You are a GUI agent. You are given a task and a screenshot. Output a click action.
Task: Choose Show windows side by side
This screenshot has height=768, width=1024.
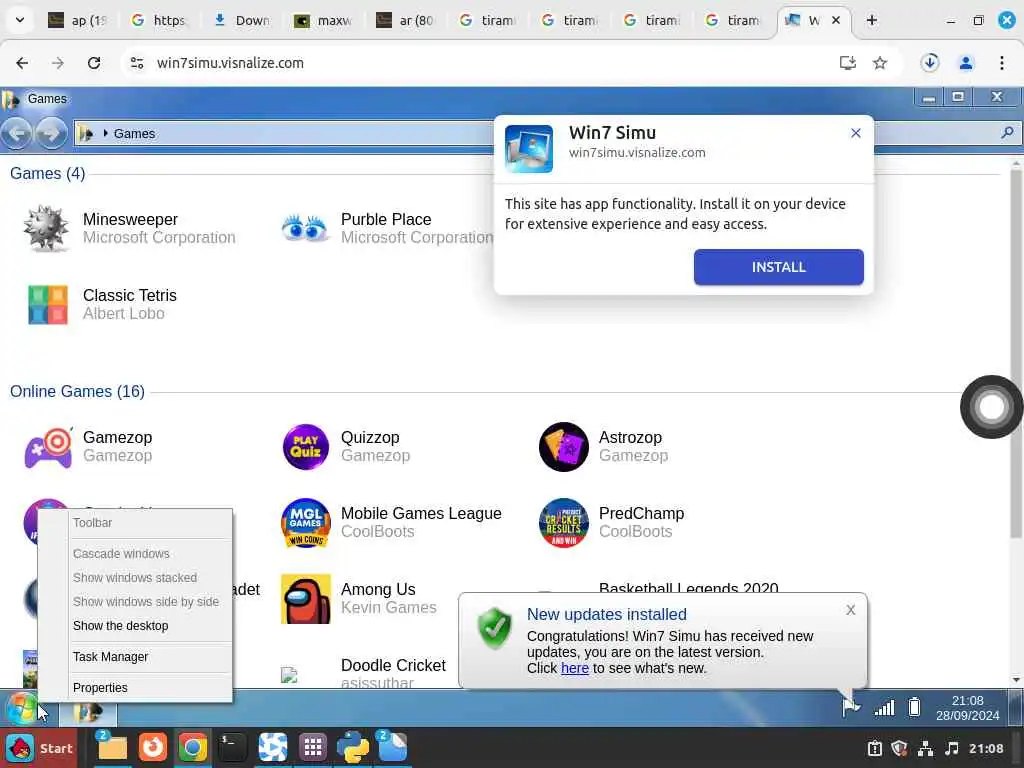click(x=146, y=602)
